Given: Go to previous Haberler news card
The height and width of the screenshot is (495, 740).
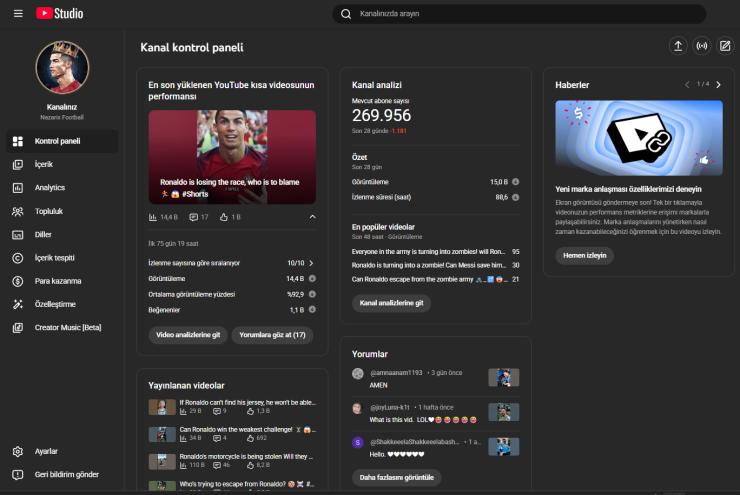Looking at the screenshot, I should click(687, 85).
